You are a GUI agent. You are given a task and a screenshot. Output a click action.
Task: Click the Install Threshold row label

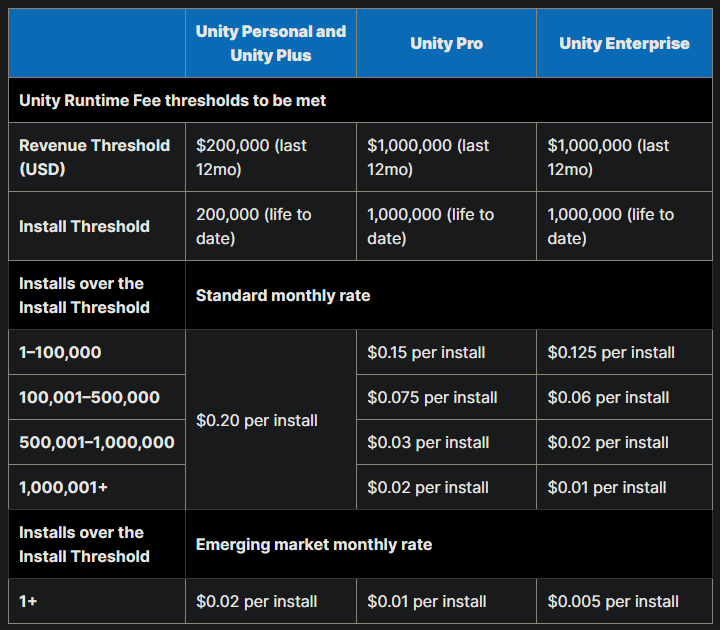[97, 226]
